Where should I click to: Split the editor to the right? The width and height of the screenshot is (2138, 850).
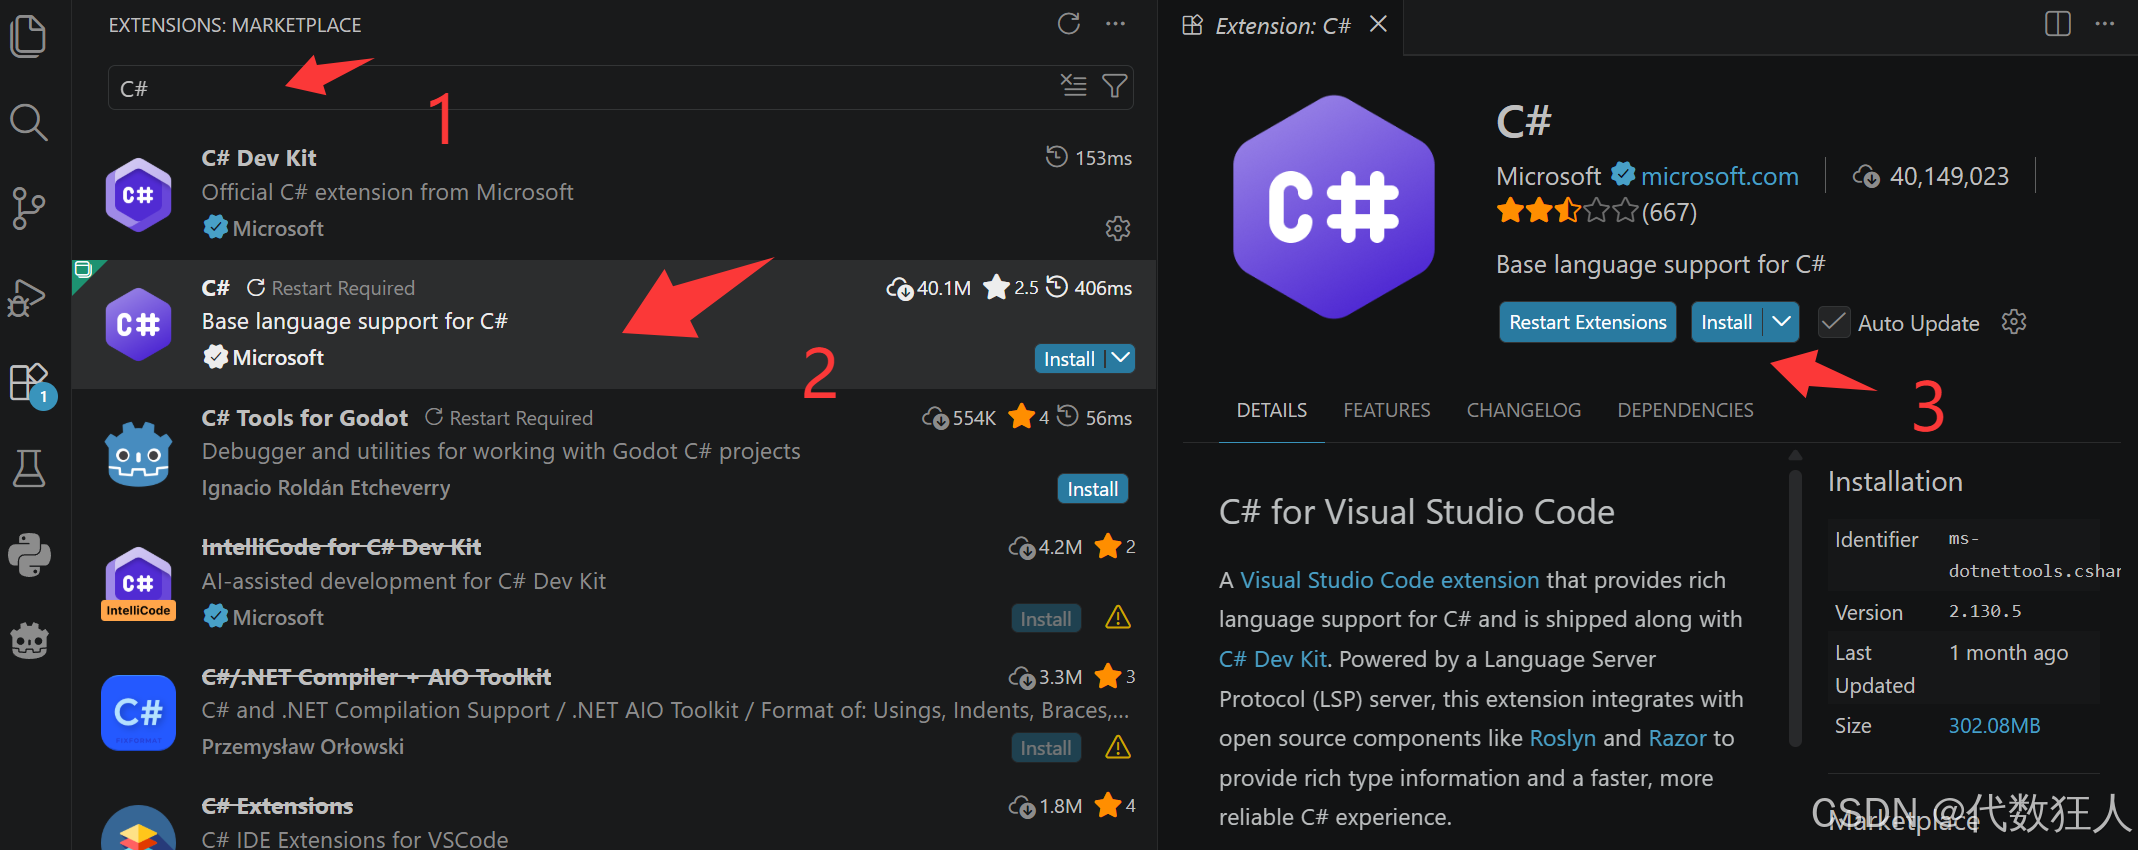click(2058, 24)
